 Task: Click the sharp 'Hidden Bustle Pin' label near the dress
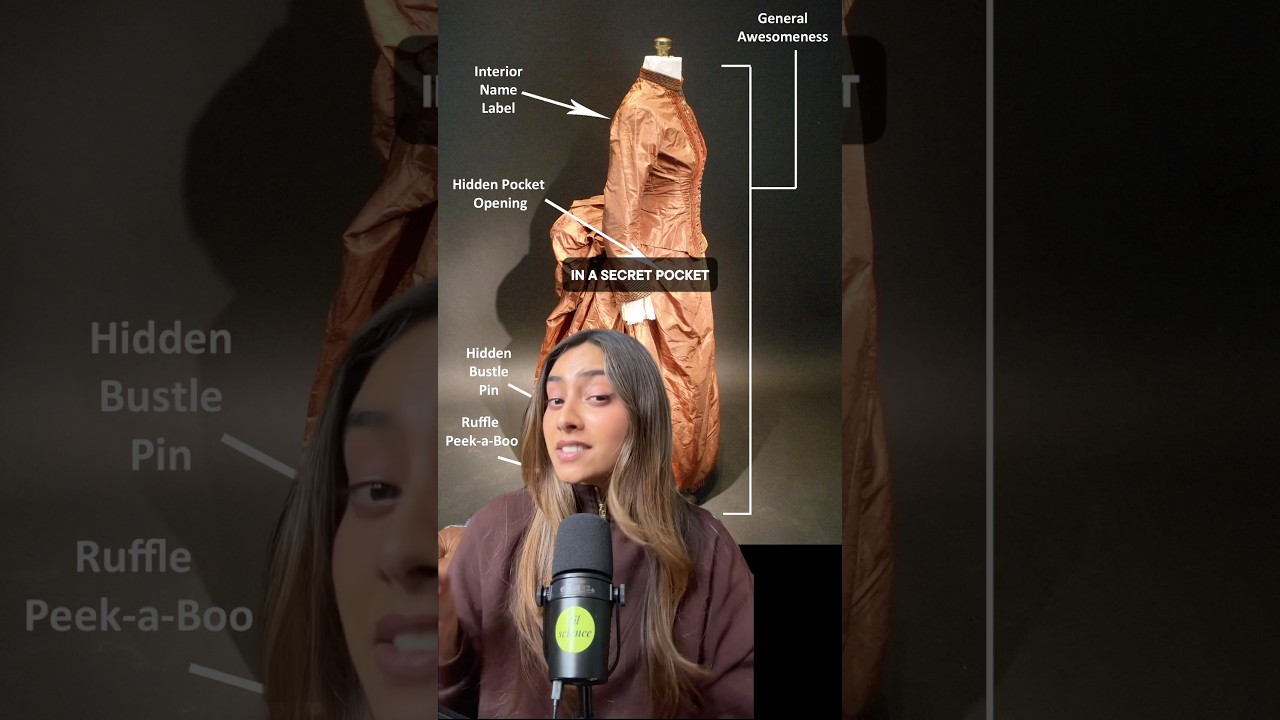tap(489, 371)
